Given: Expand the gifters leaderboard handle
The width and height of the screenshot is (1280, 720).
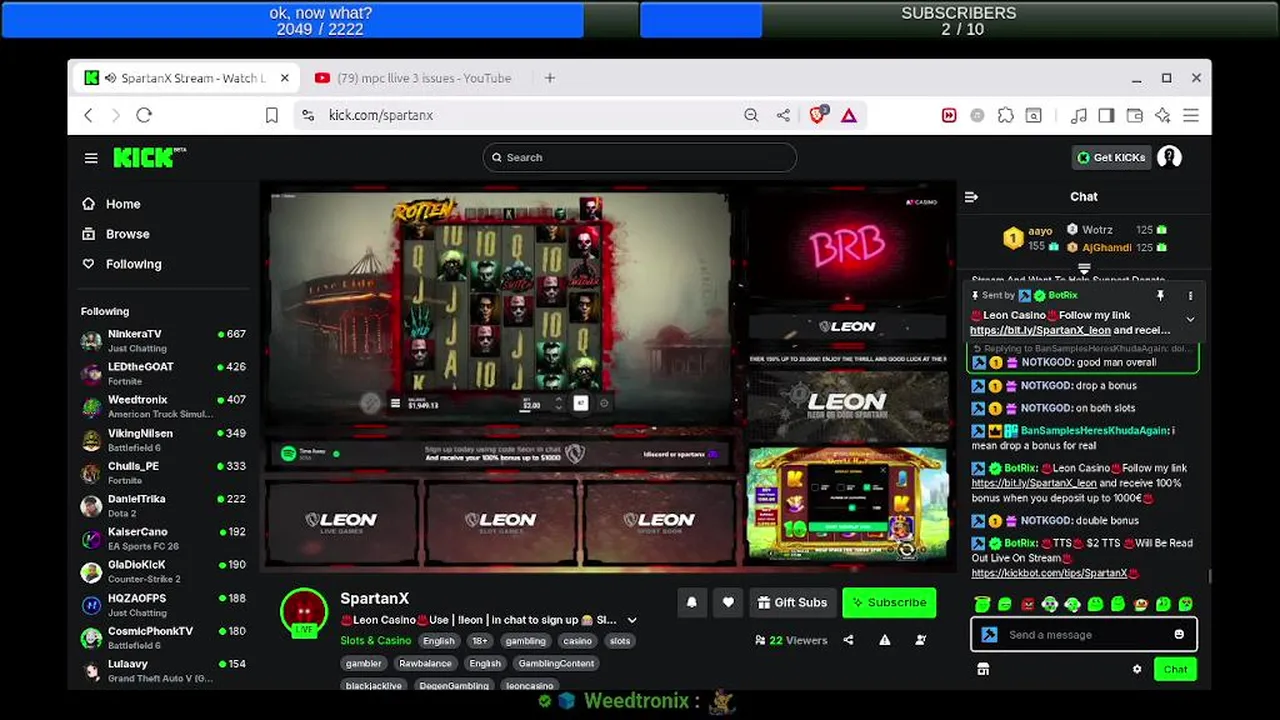Looking at the screenshot, I should (x=1084, y=268).
